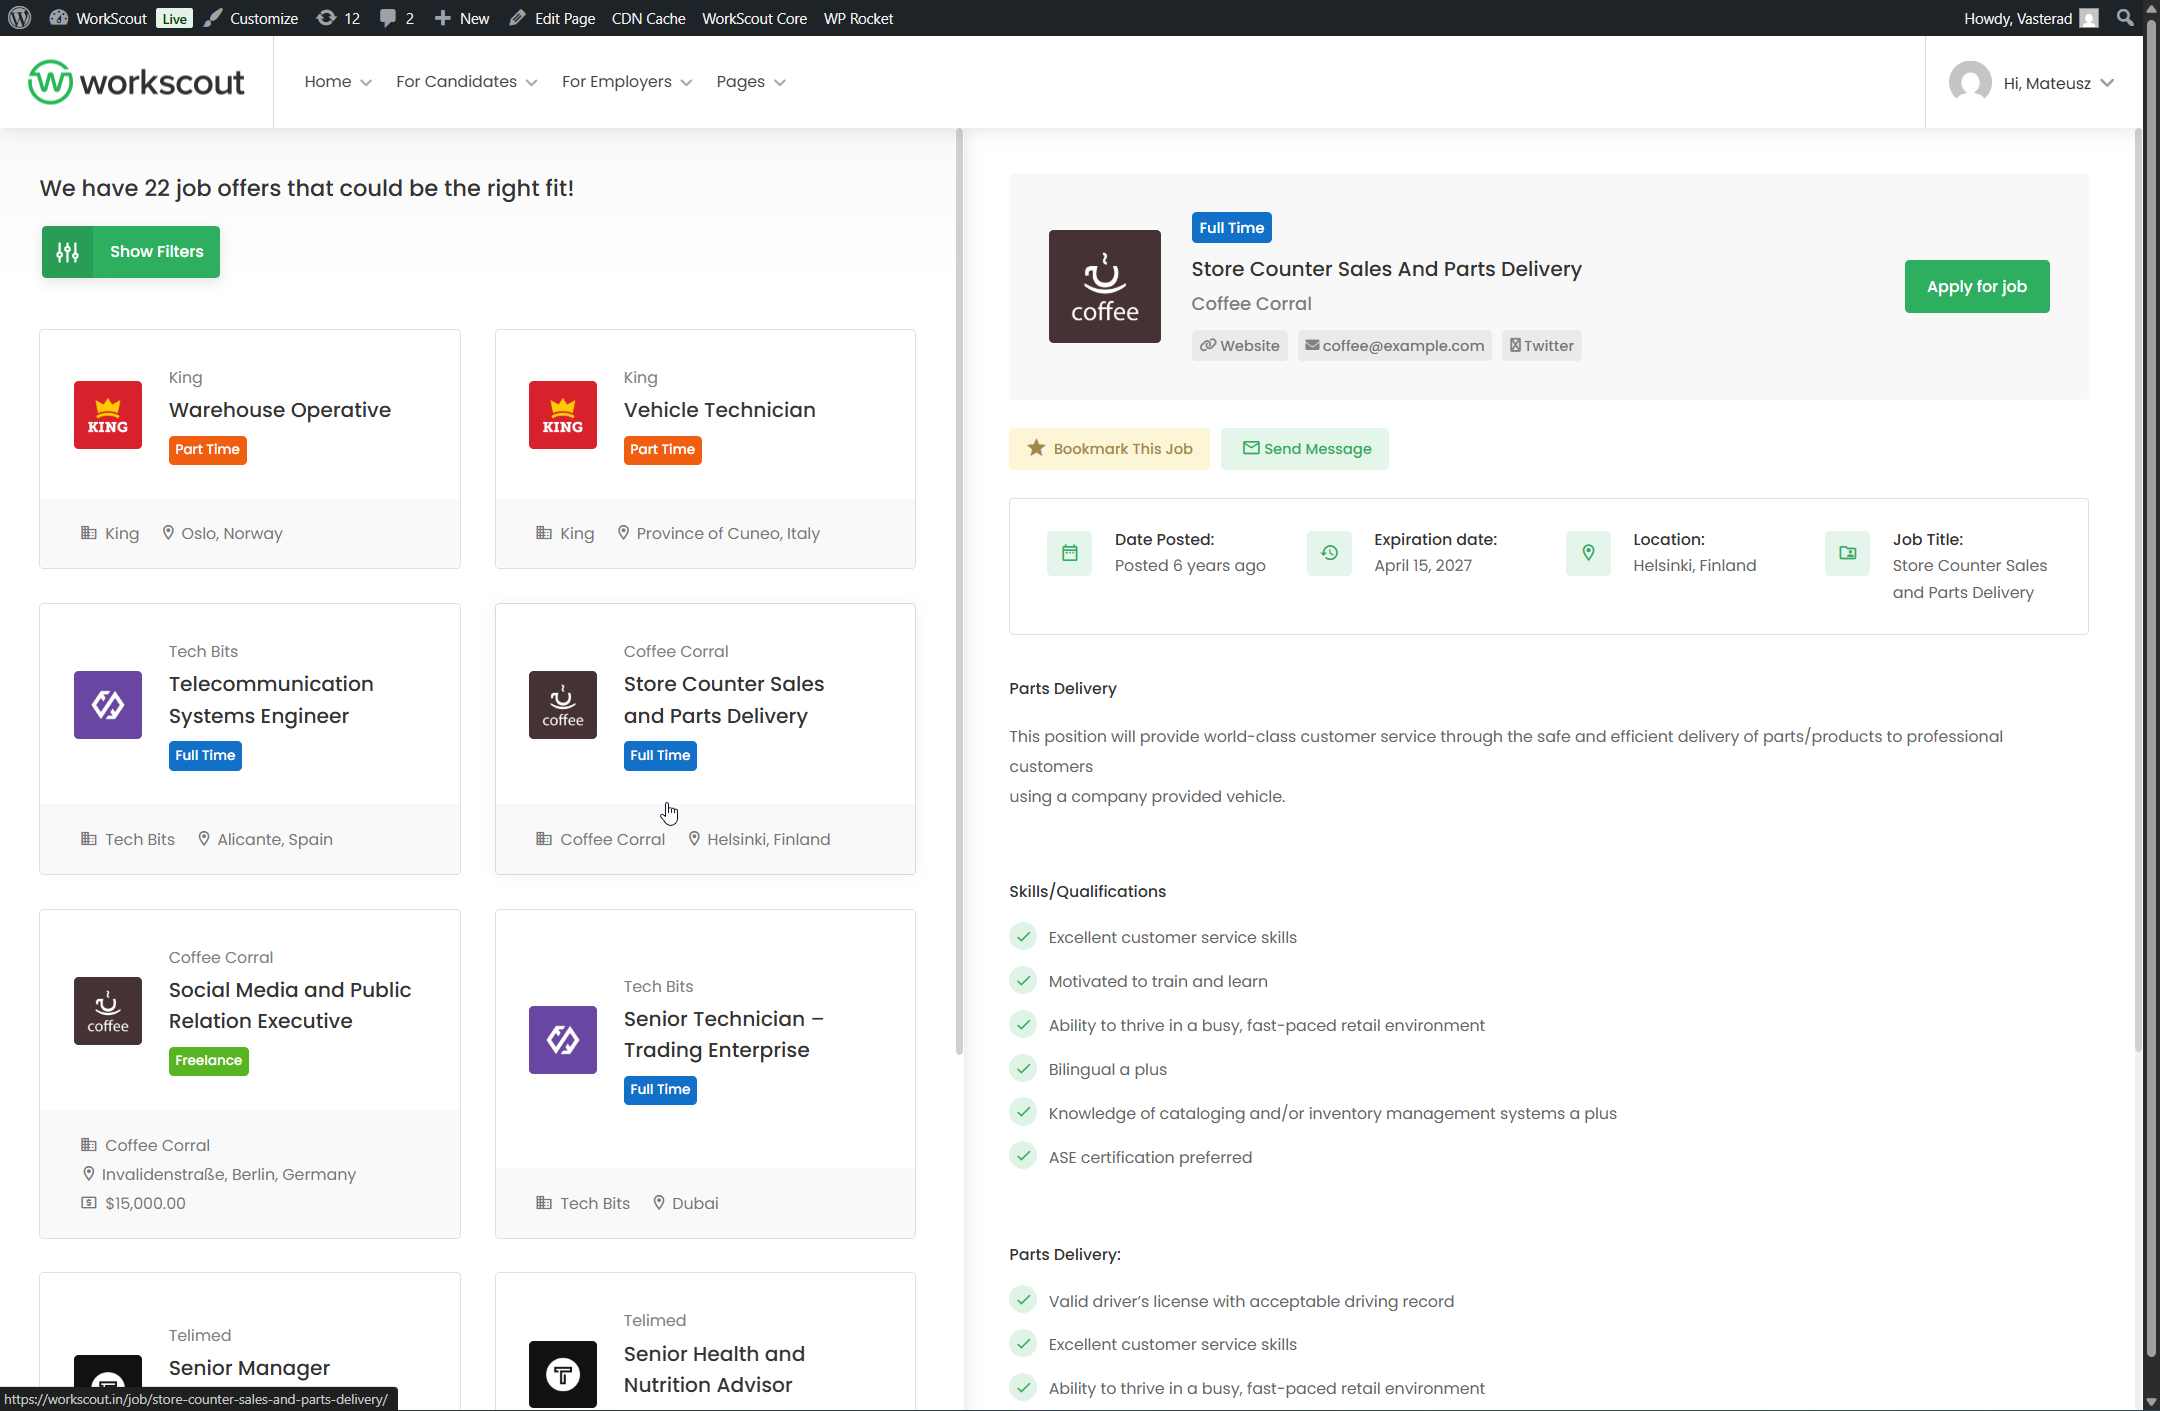Click Bookmark This Job button
Screen dimensions: 2160x1411
(x=1109, y=449)
